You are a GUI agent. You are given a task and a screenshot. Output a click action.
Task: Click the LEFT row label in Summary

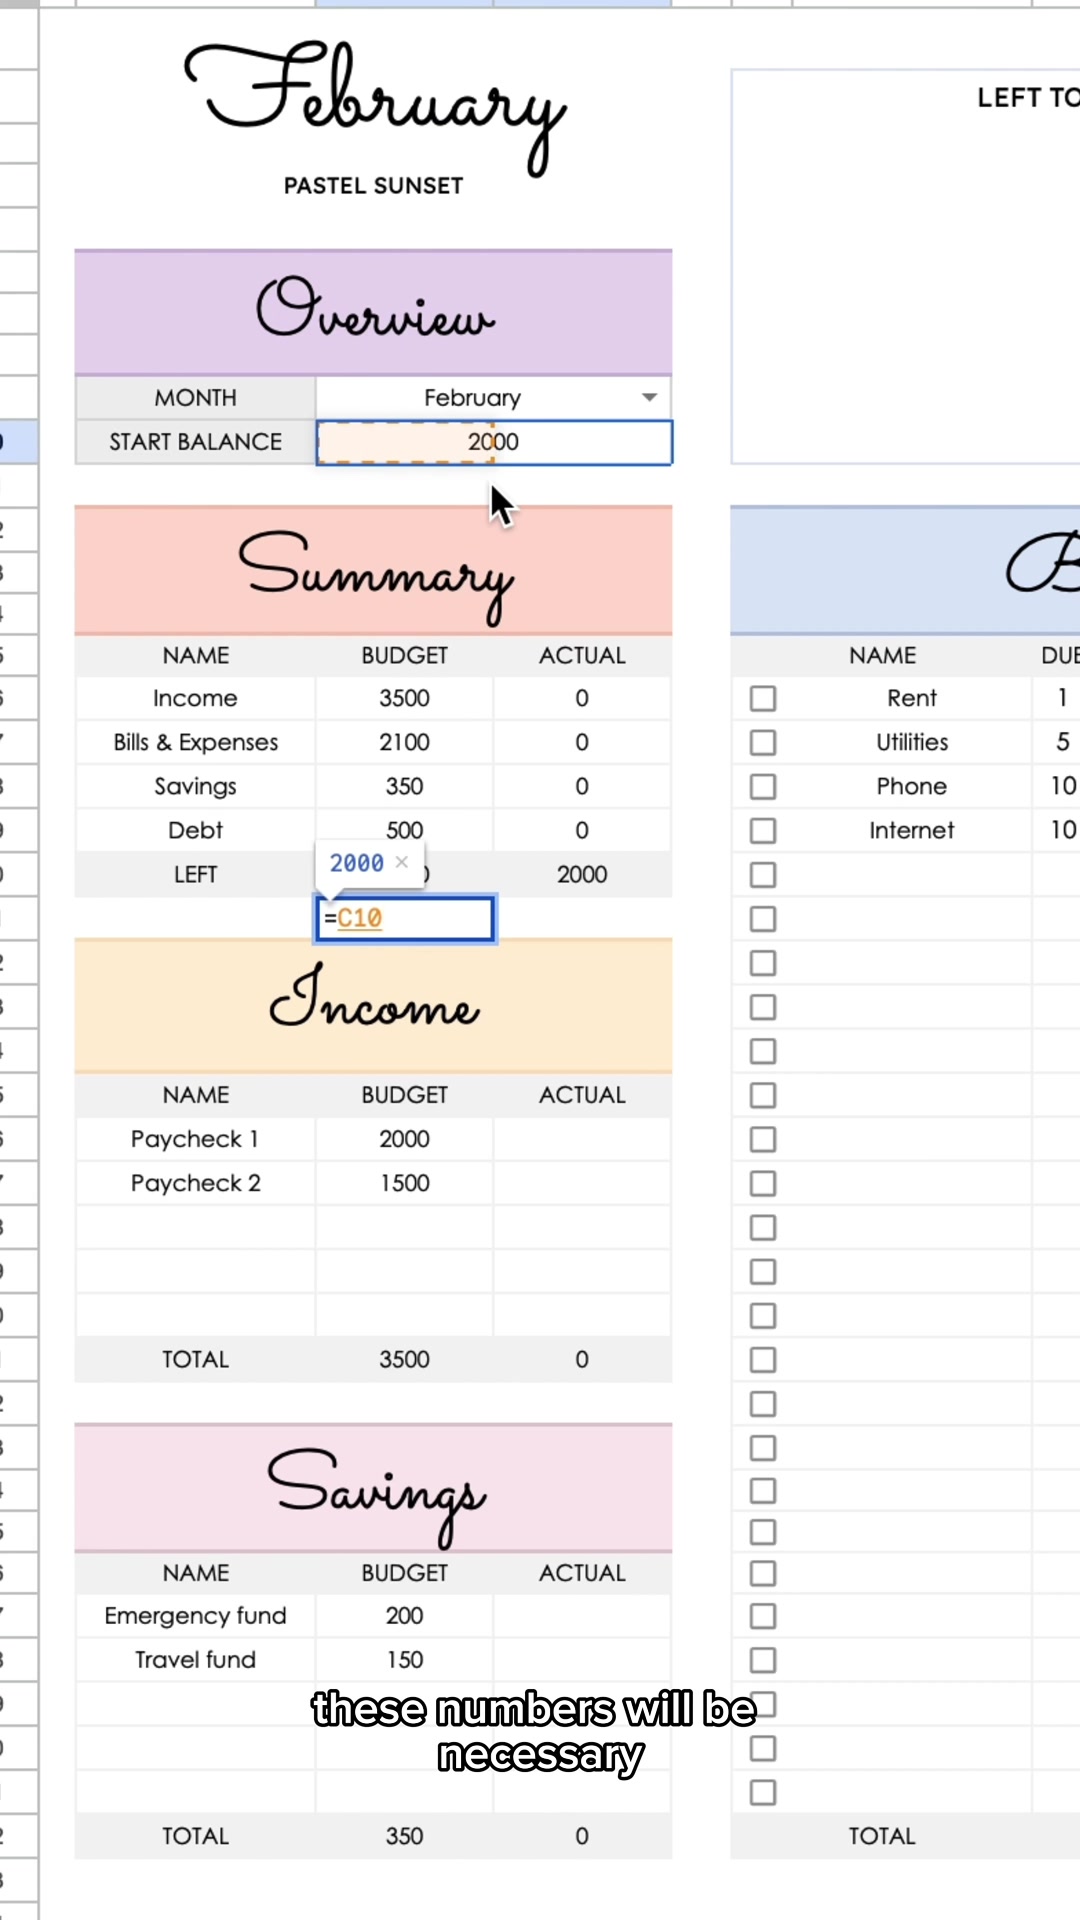196,874
